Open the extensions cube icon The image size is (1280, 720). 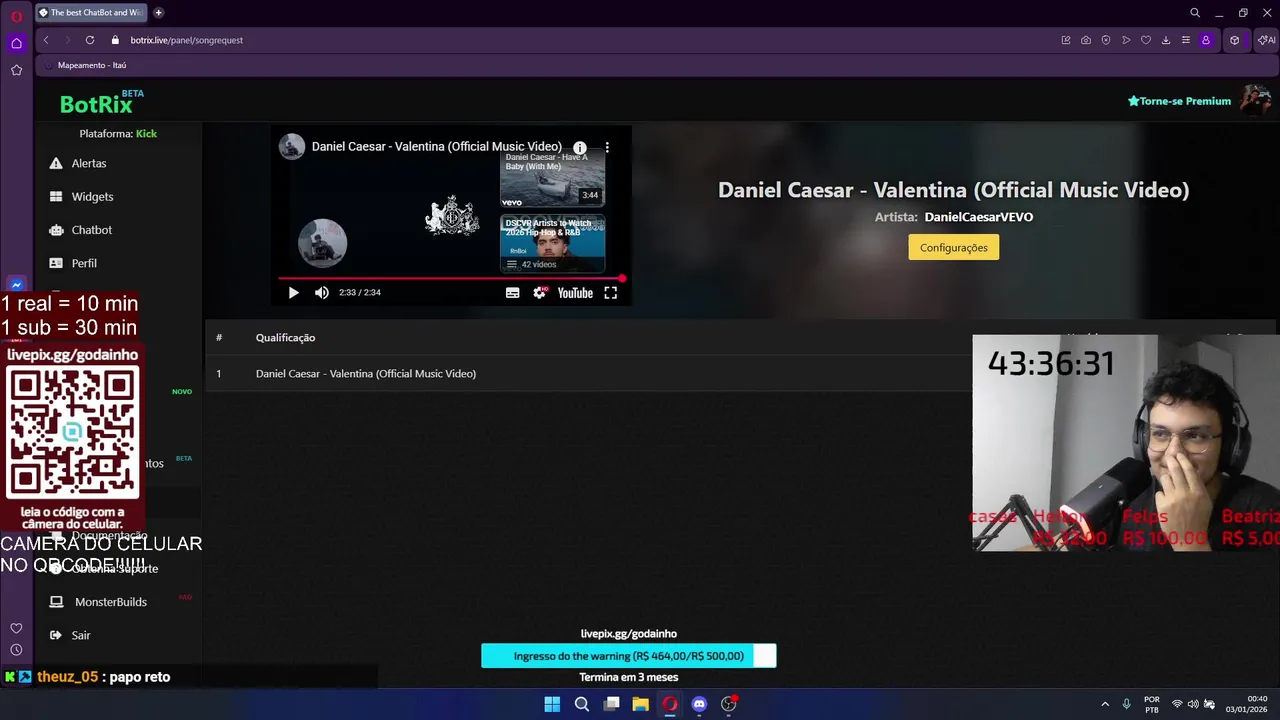point(1235,40)
